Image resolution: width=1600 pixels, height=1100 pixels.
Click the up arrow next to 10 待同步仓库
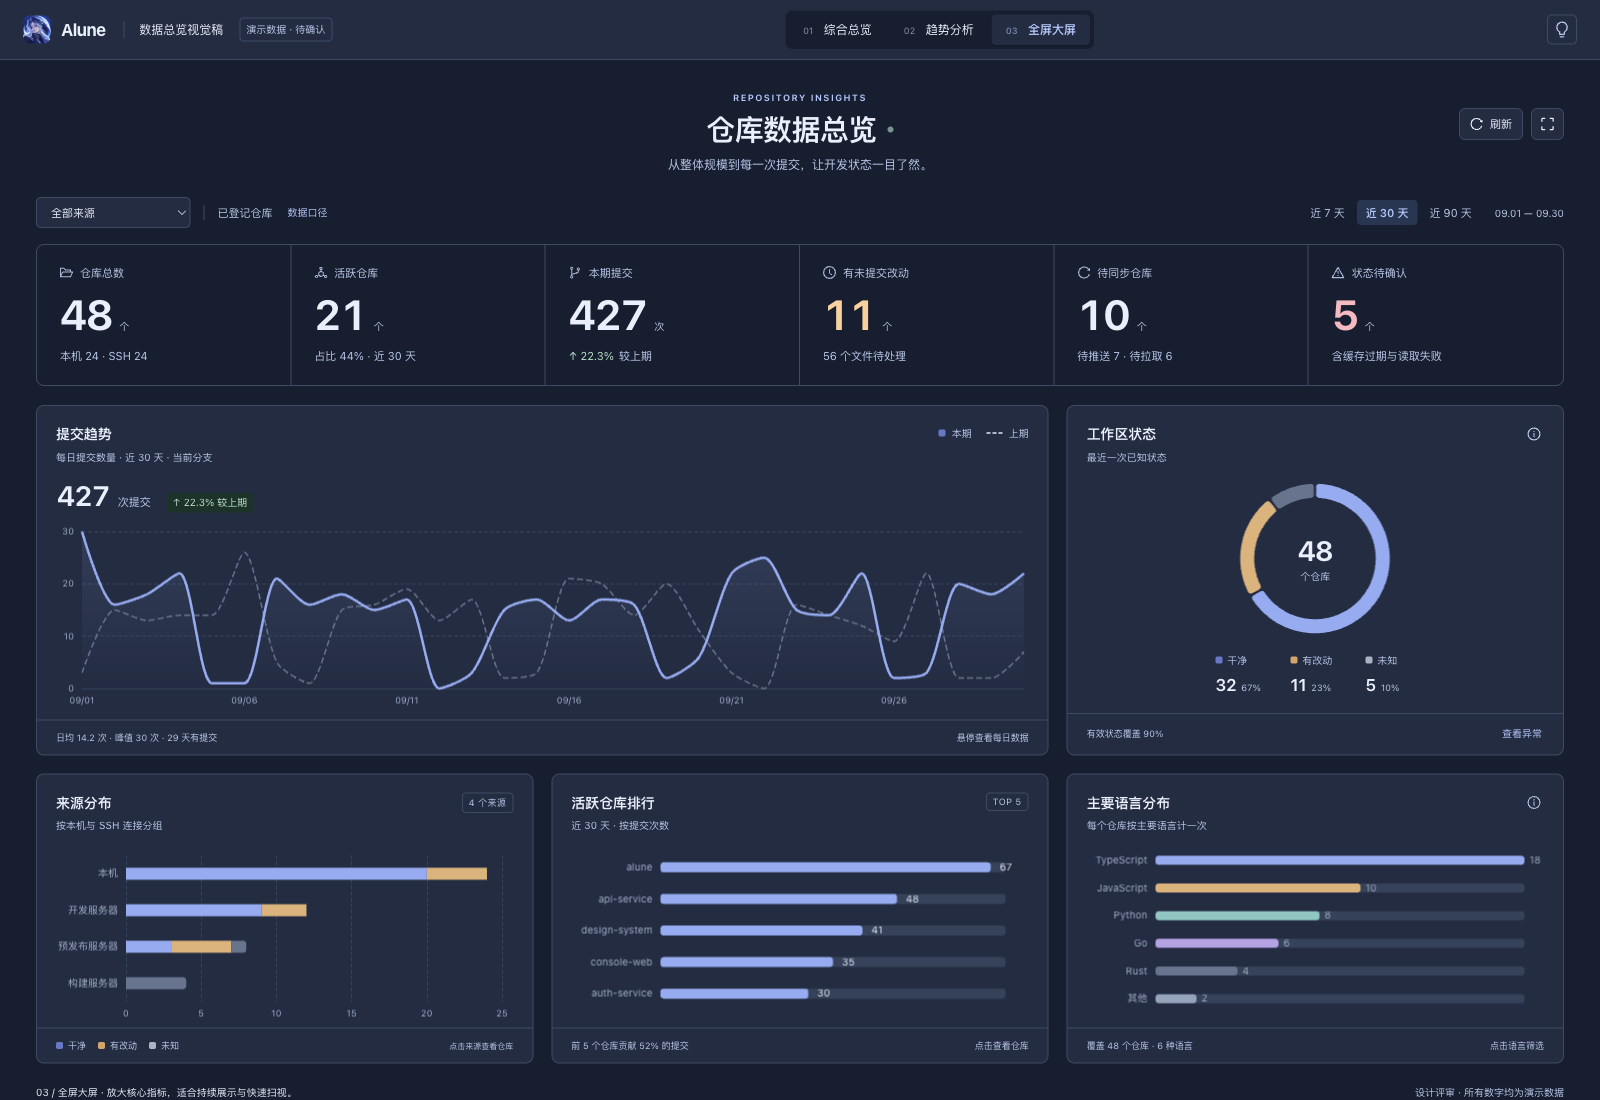point(1141,326)
